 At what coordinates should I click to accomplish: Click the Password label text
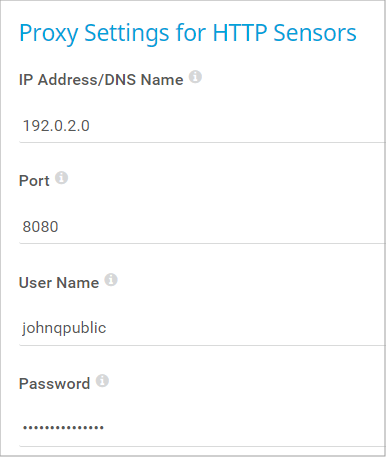(x=54, y=384)
